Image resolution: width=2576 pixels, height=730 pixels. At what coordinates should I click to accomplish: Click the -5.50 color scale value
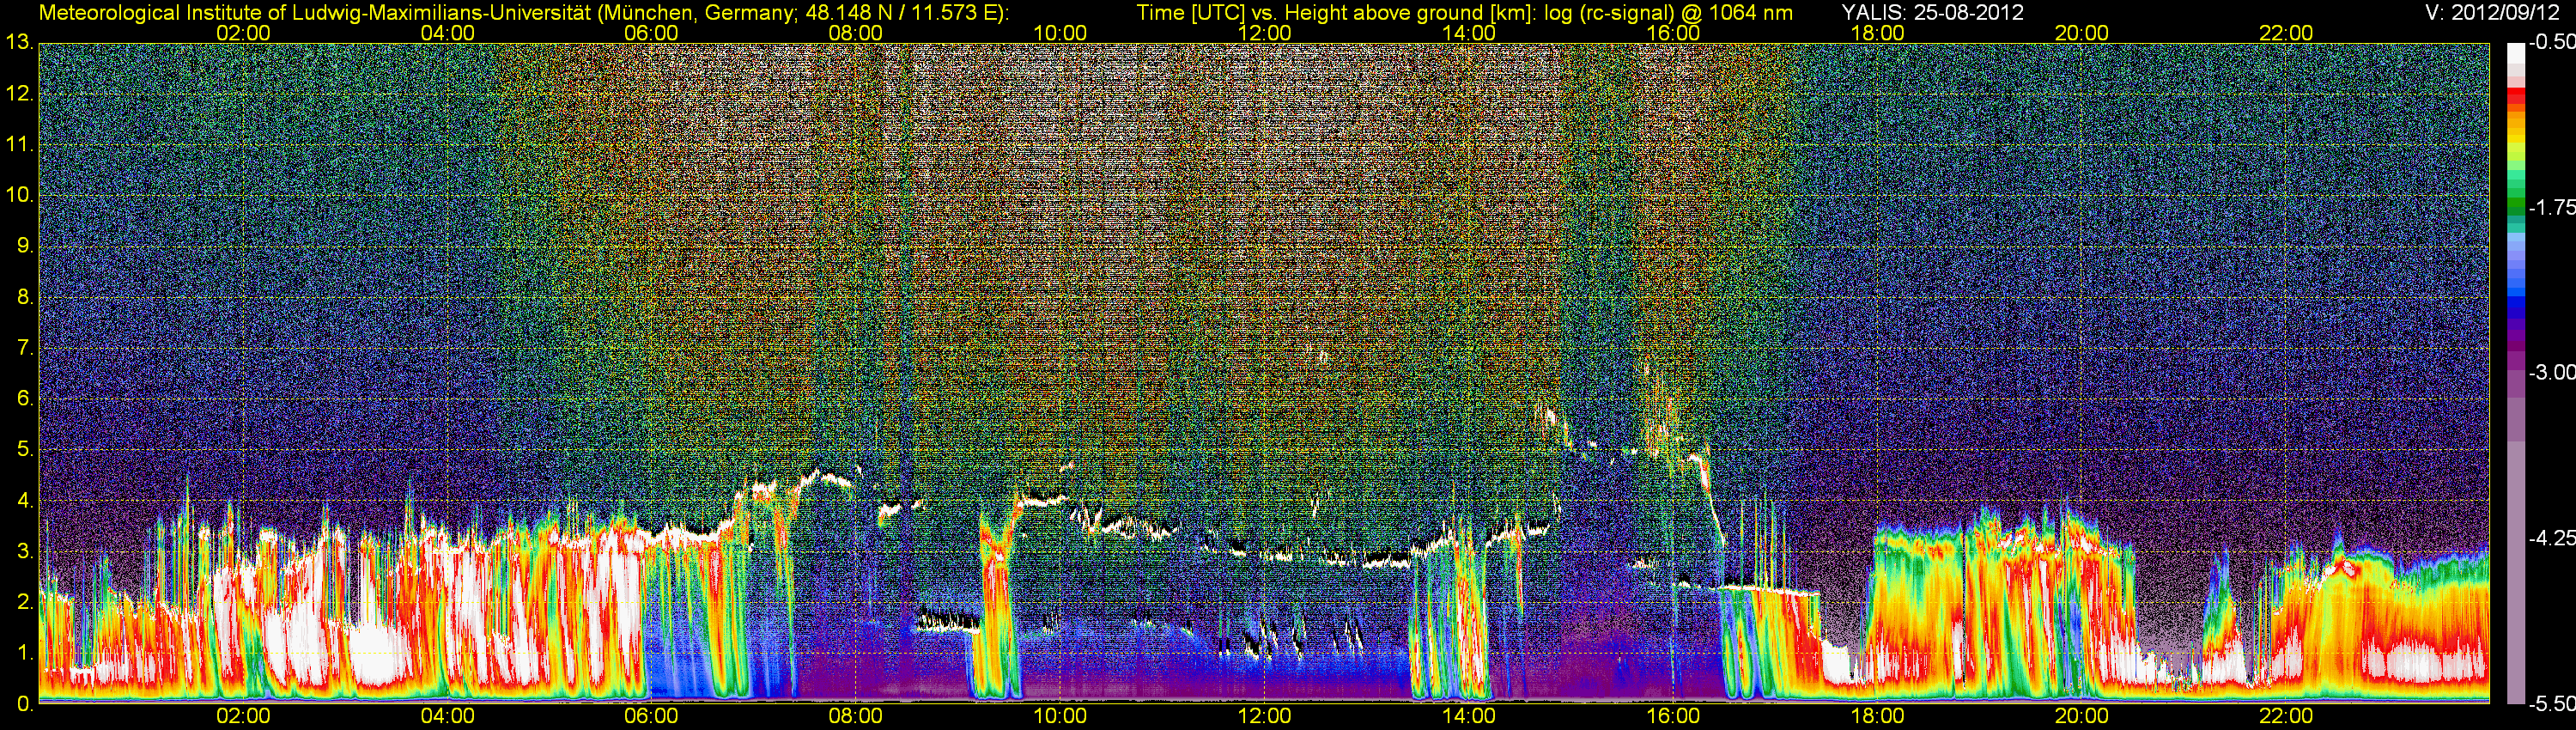click(x=2551, y=704)
